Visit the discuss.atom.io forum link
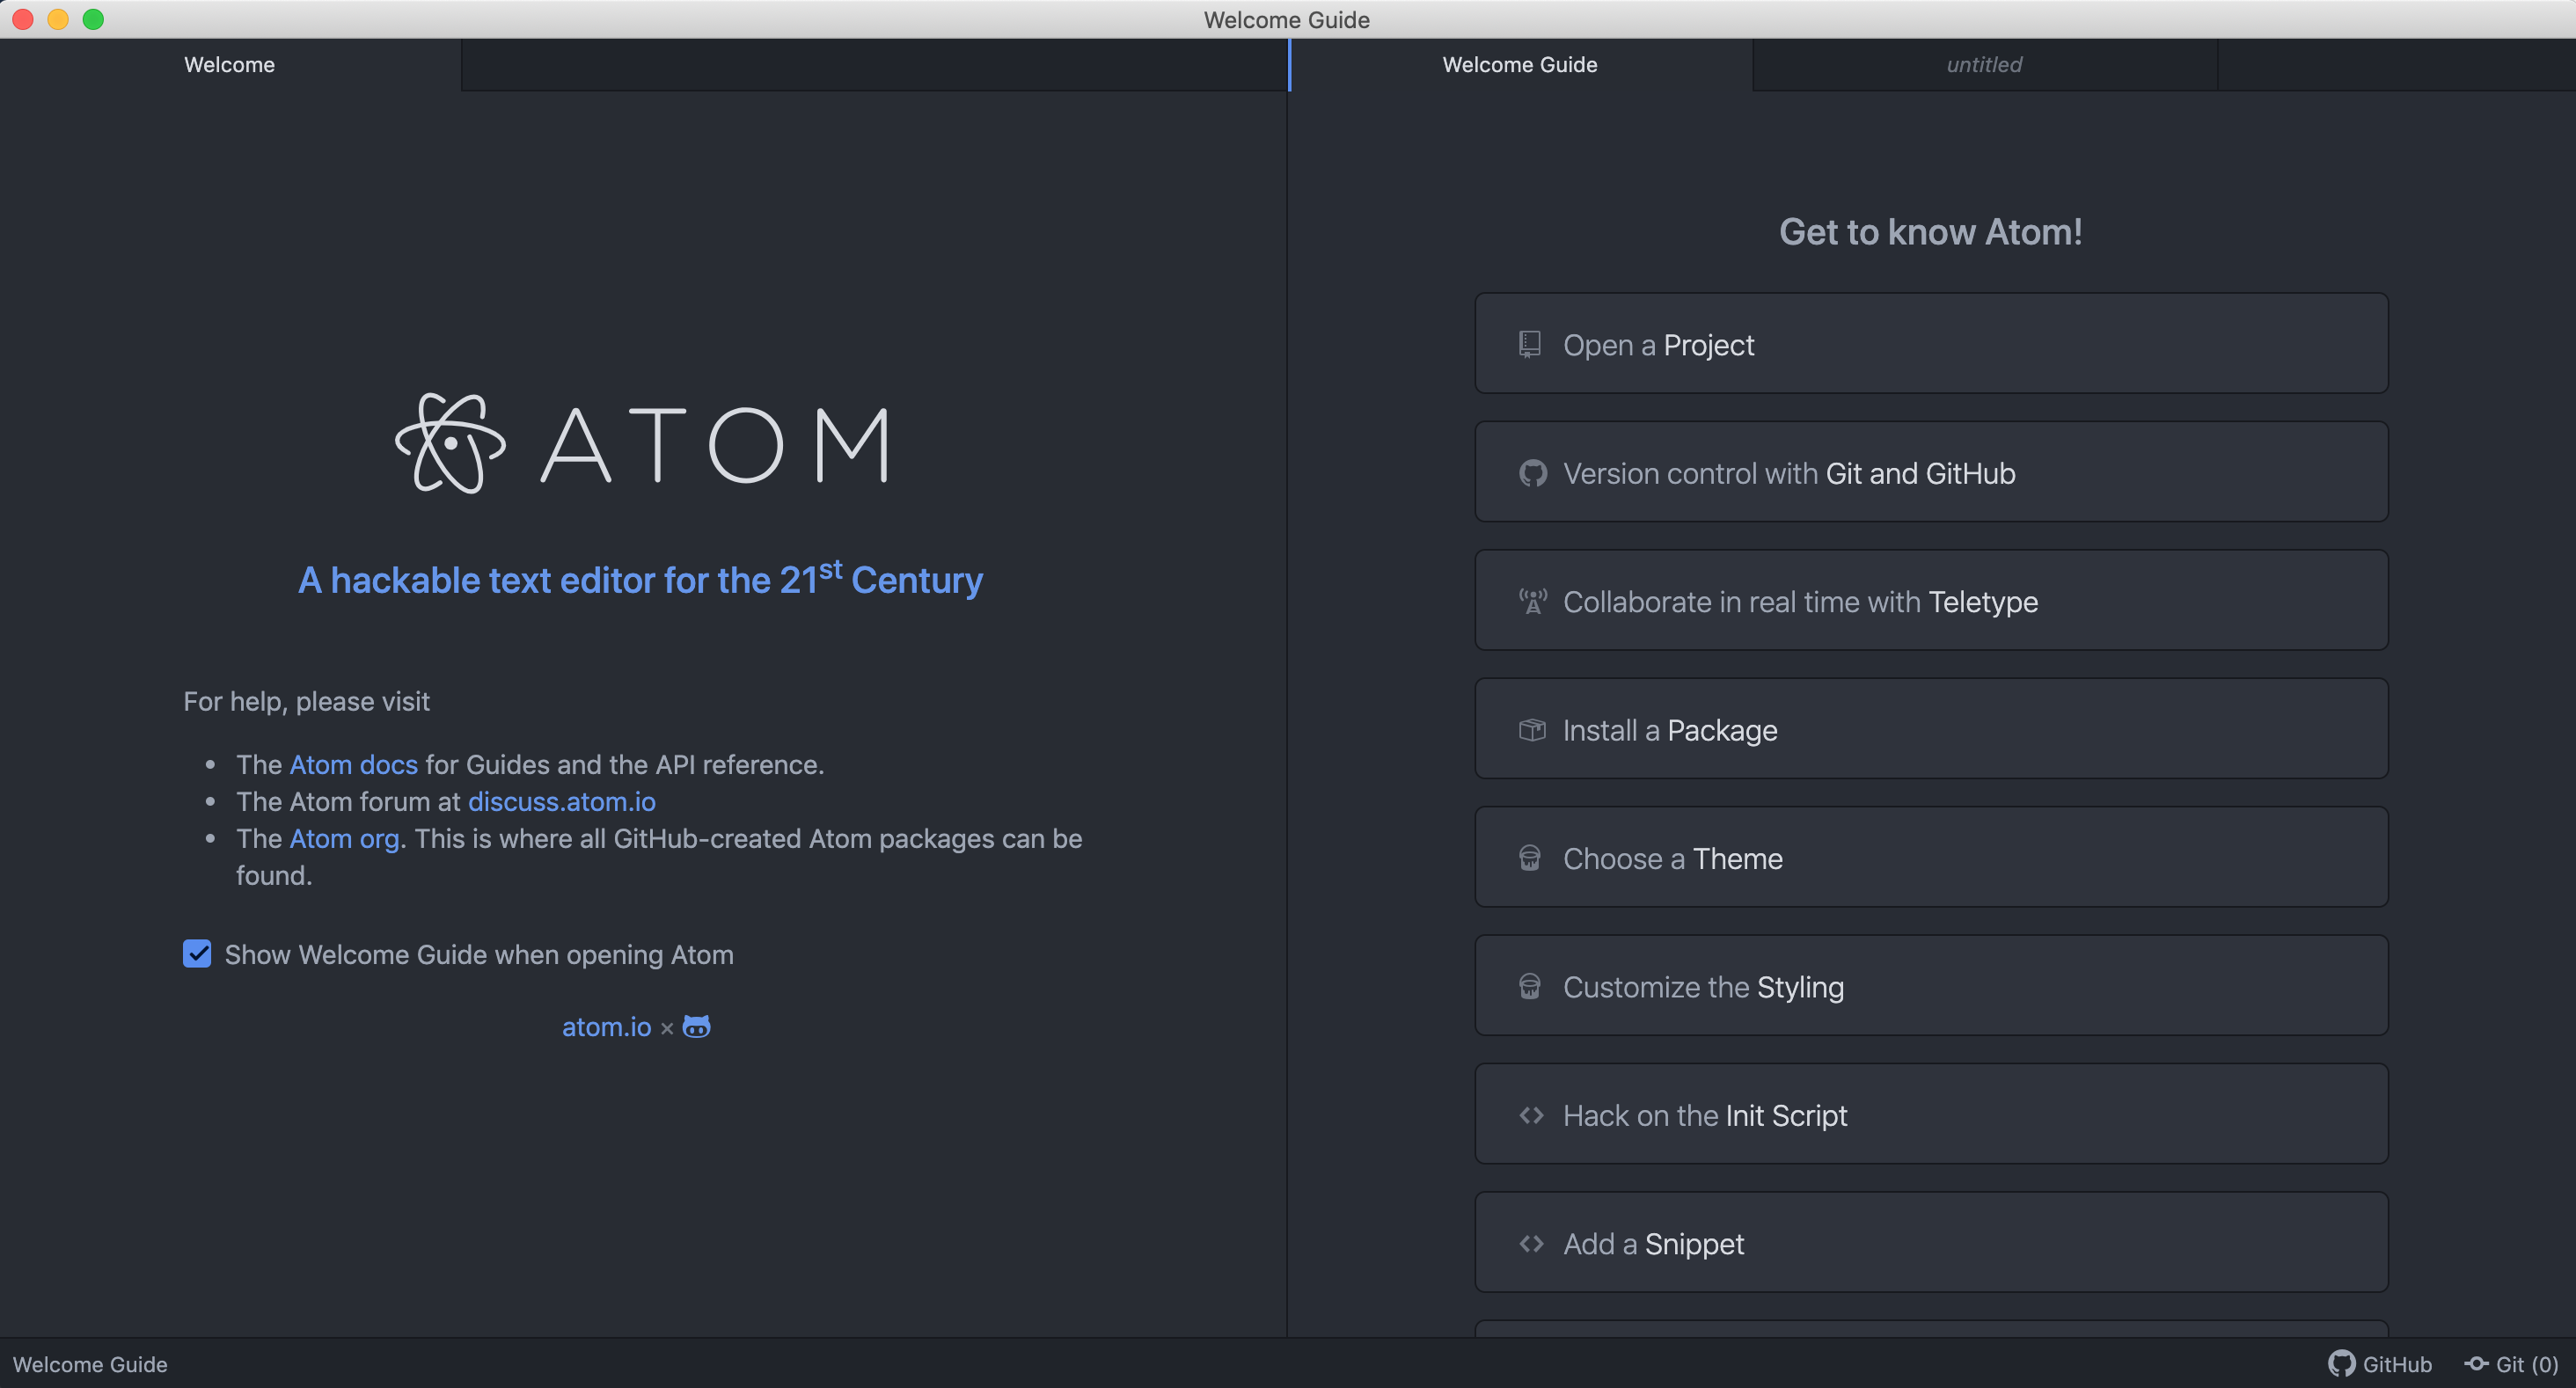 coord(561,802)
